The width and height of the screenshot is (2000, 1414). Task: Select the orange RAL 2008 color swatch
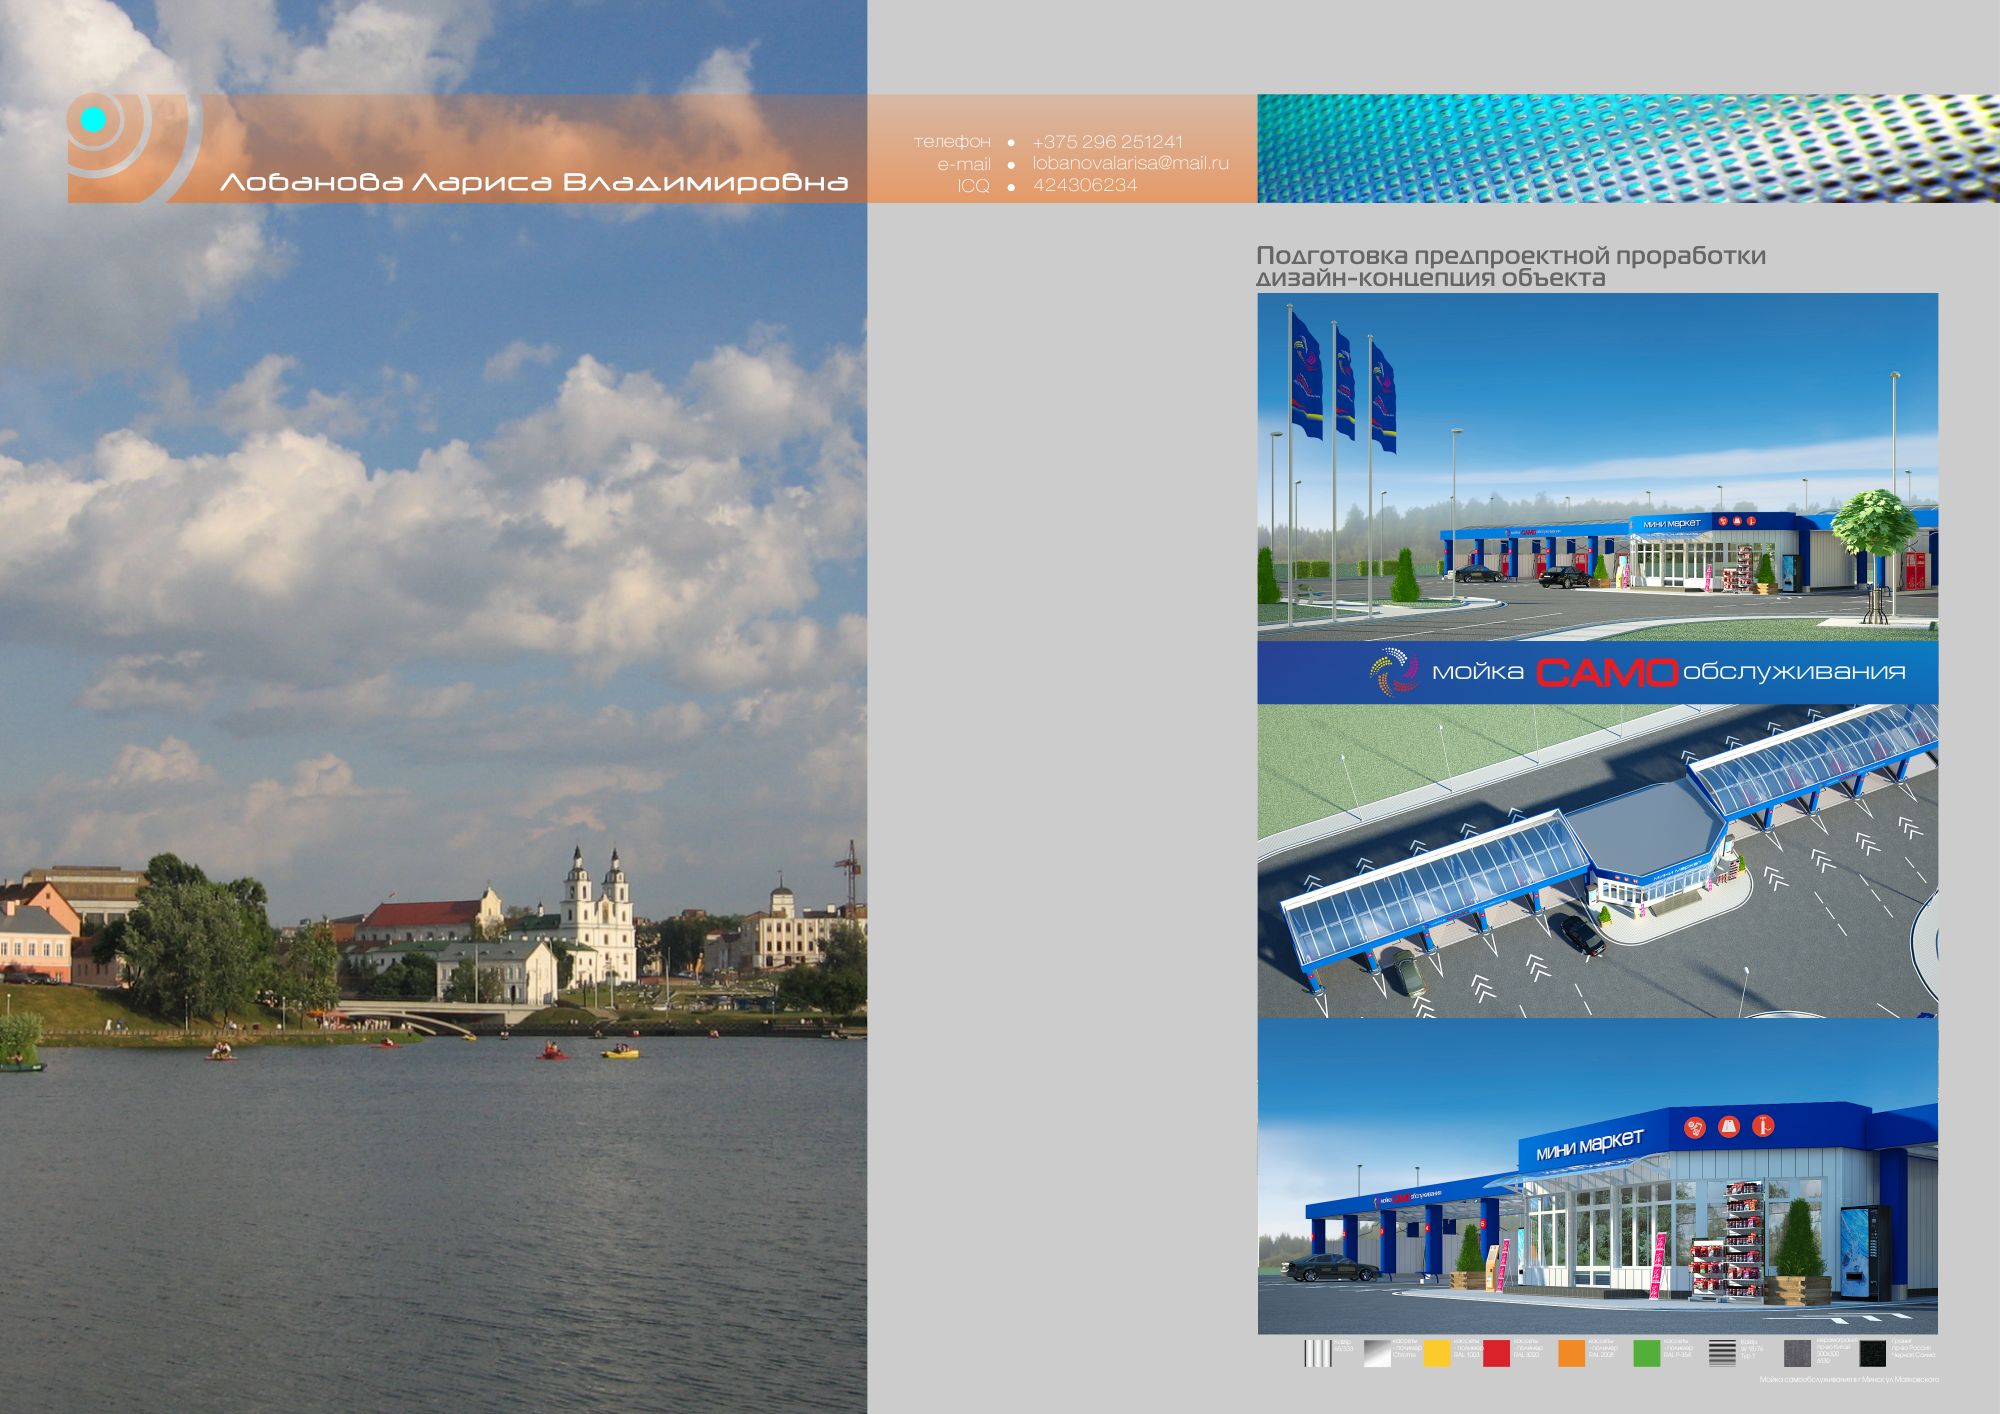coord(1571,1353)
